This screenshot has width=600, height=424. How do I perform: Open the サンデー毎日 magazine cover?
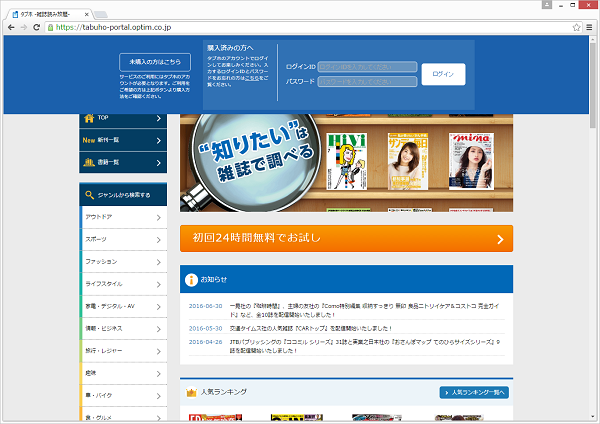pyautogui.click(x=408, y=161)
